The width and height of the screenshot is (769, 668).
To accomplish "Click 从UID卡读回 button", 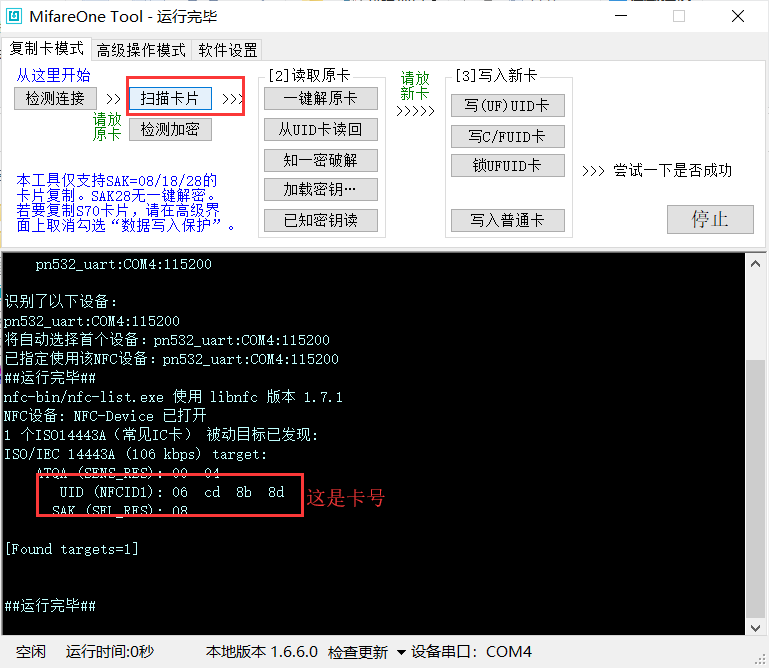I will [321, 129].
